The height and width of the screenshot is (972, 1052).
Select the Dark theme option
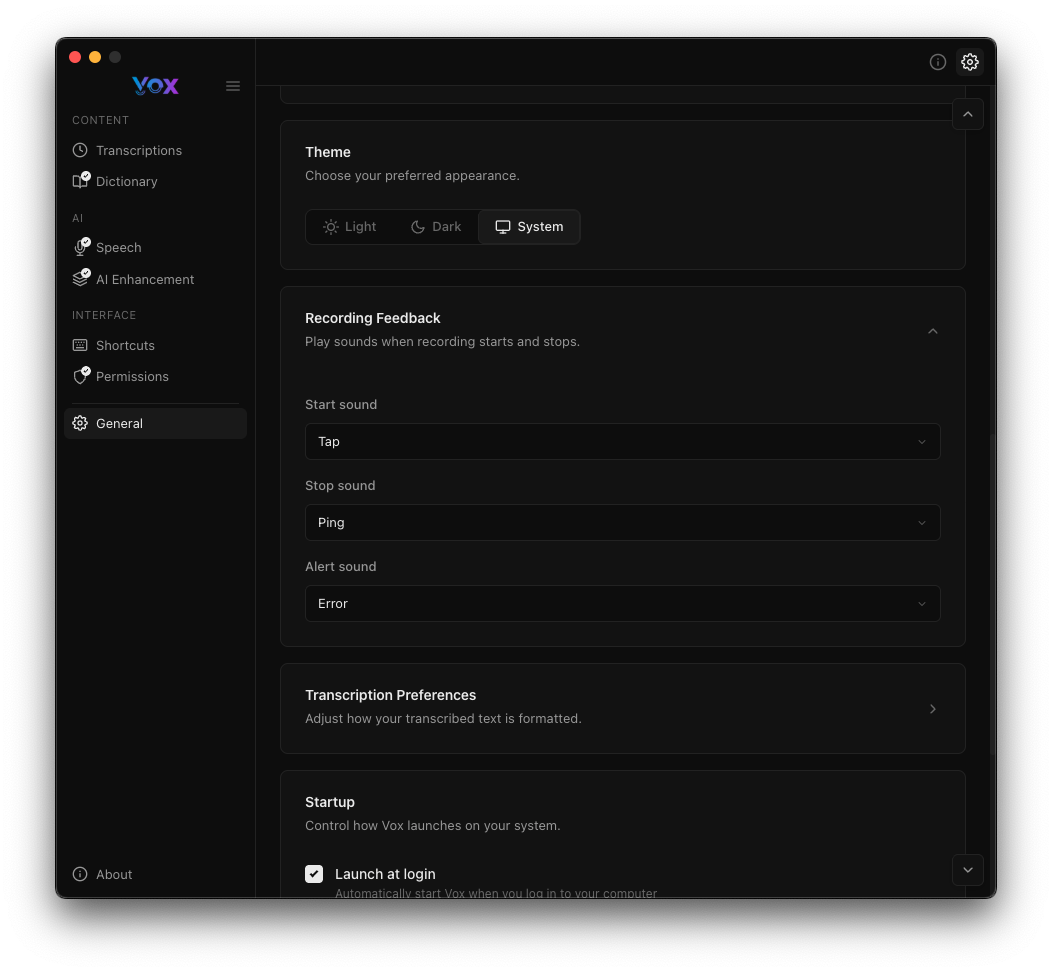coord(435,226)
